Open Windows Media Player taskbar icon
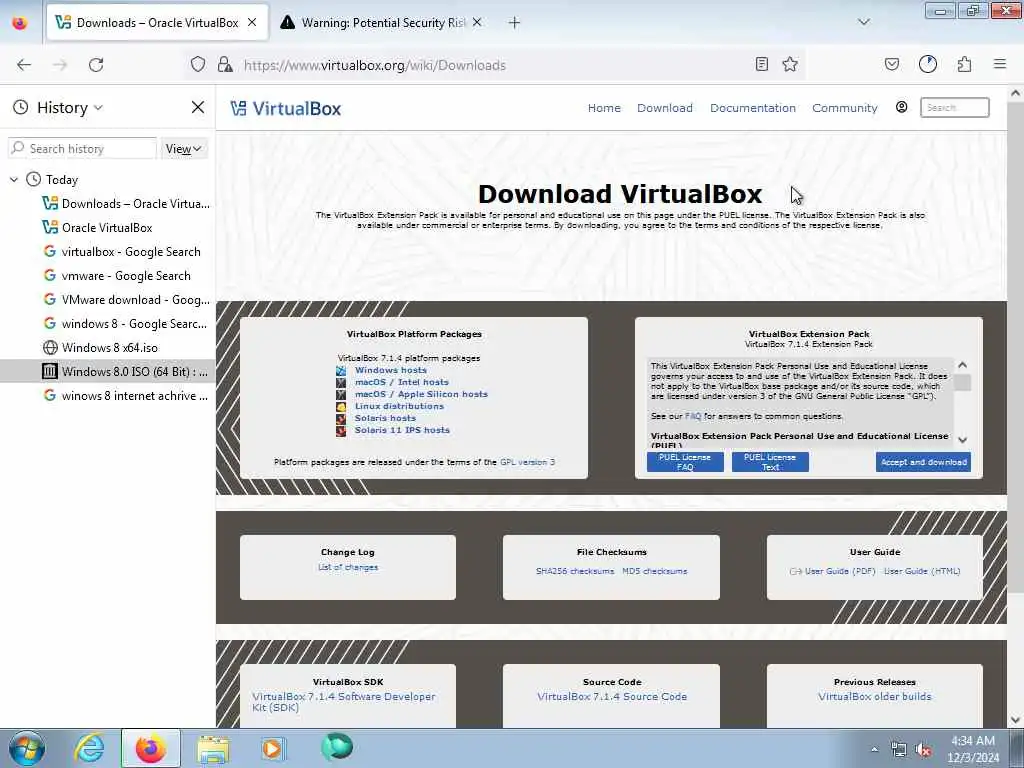The width and height of the screenshot is (1024, 768). (x=273, y=748)
